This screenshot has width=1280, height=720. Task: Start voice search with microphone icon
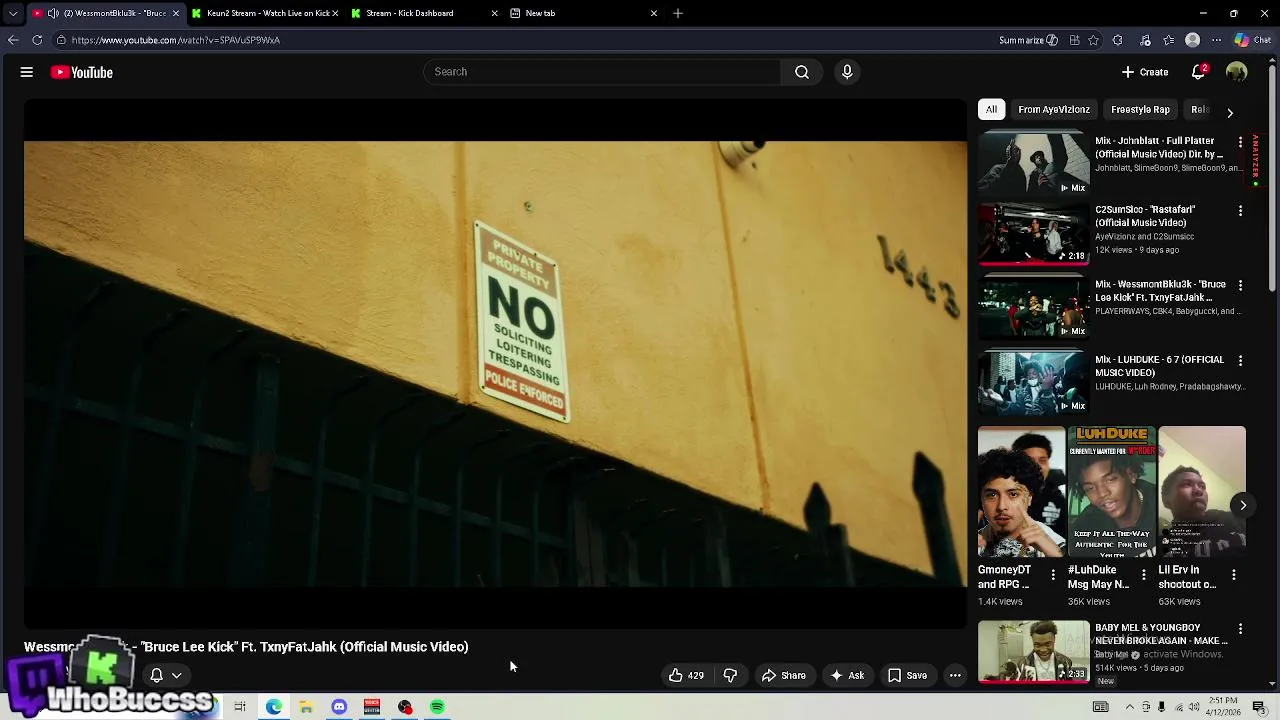[x=847, y=72]
